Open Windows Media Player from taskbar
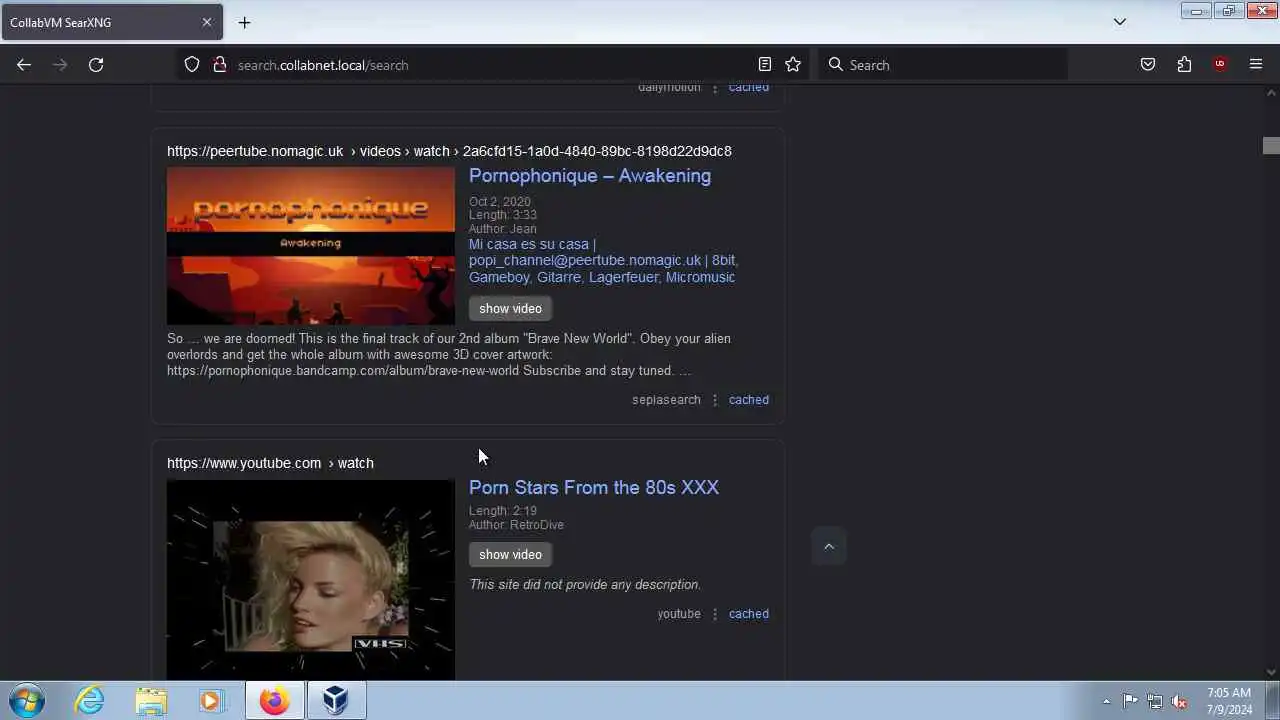This screenshot has height=720, width=1280. (211, 700)
